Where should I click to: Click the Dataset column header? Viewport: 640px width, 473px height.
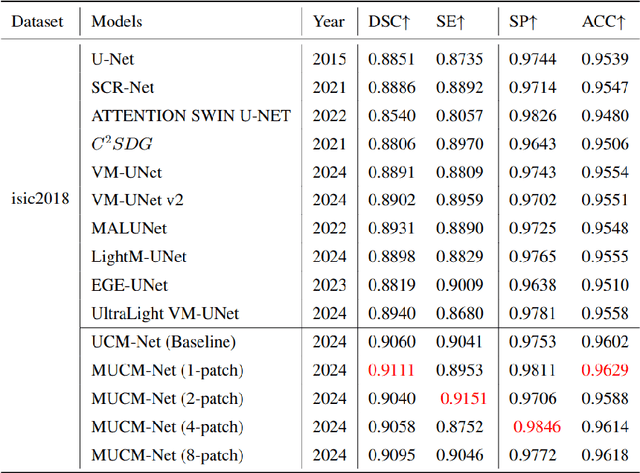pyautogui.click(x=38, y=20)
